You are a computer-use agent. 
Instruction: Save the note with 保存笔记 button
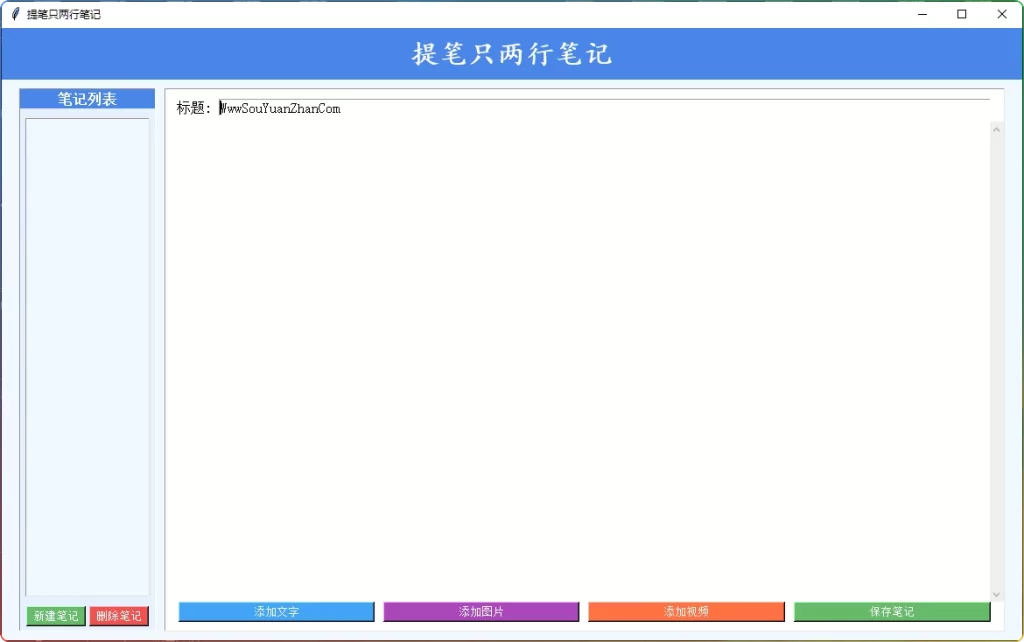click(x=891, y=611)
